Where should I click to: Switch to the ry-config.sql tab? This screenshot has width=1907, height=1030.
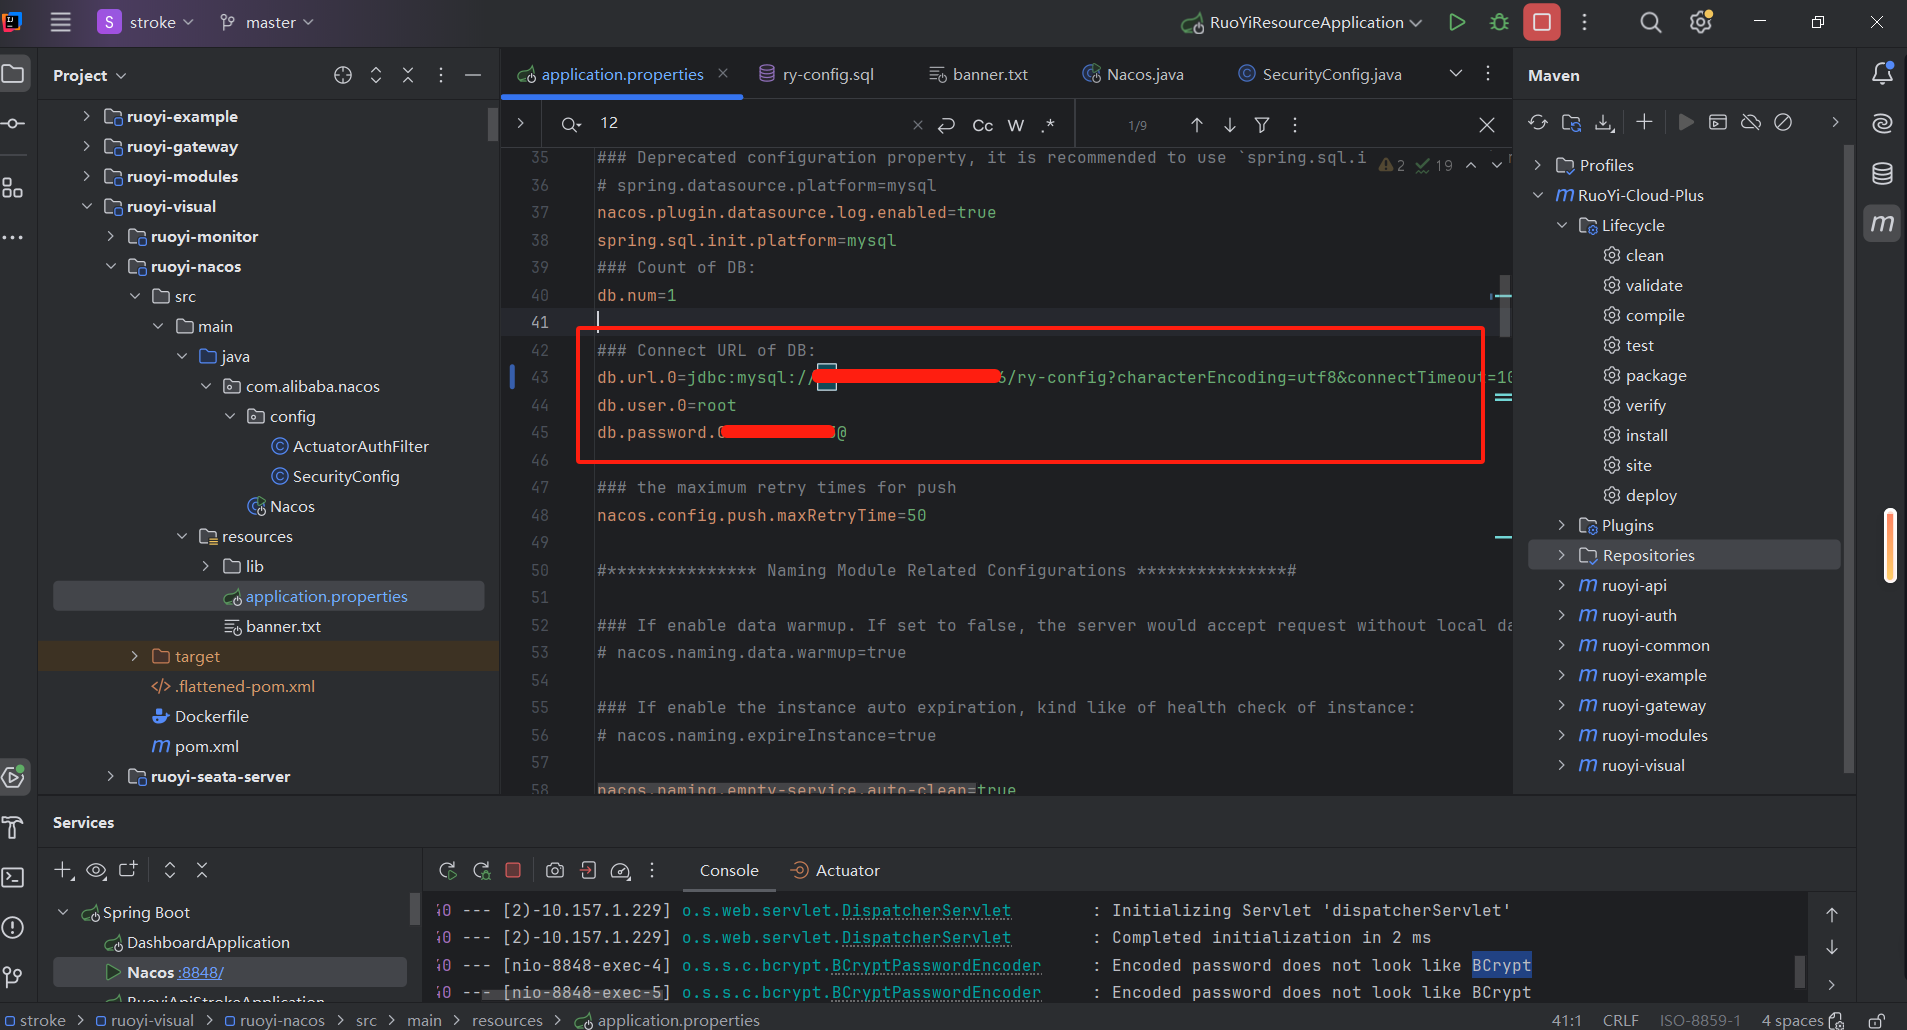(x=816, y=74)
